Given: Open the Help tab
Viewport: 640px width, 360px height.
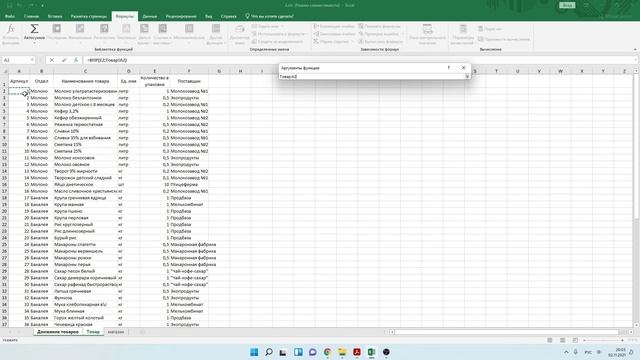Looking at the screenshot, I should (229, 16).
